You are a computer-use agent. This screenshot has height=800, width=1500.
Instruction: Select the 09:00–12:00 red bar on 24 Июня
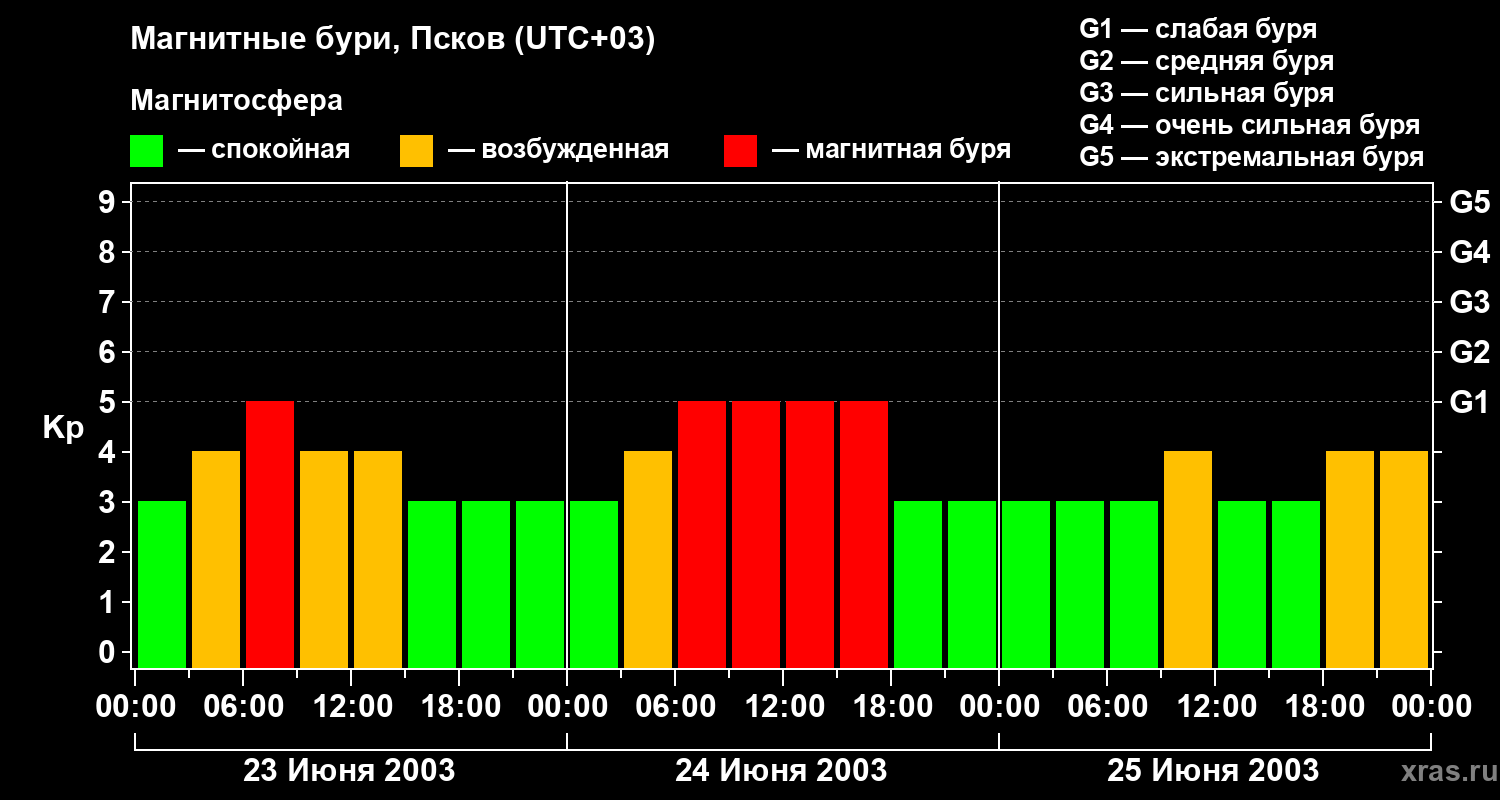[756, 534]
